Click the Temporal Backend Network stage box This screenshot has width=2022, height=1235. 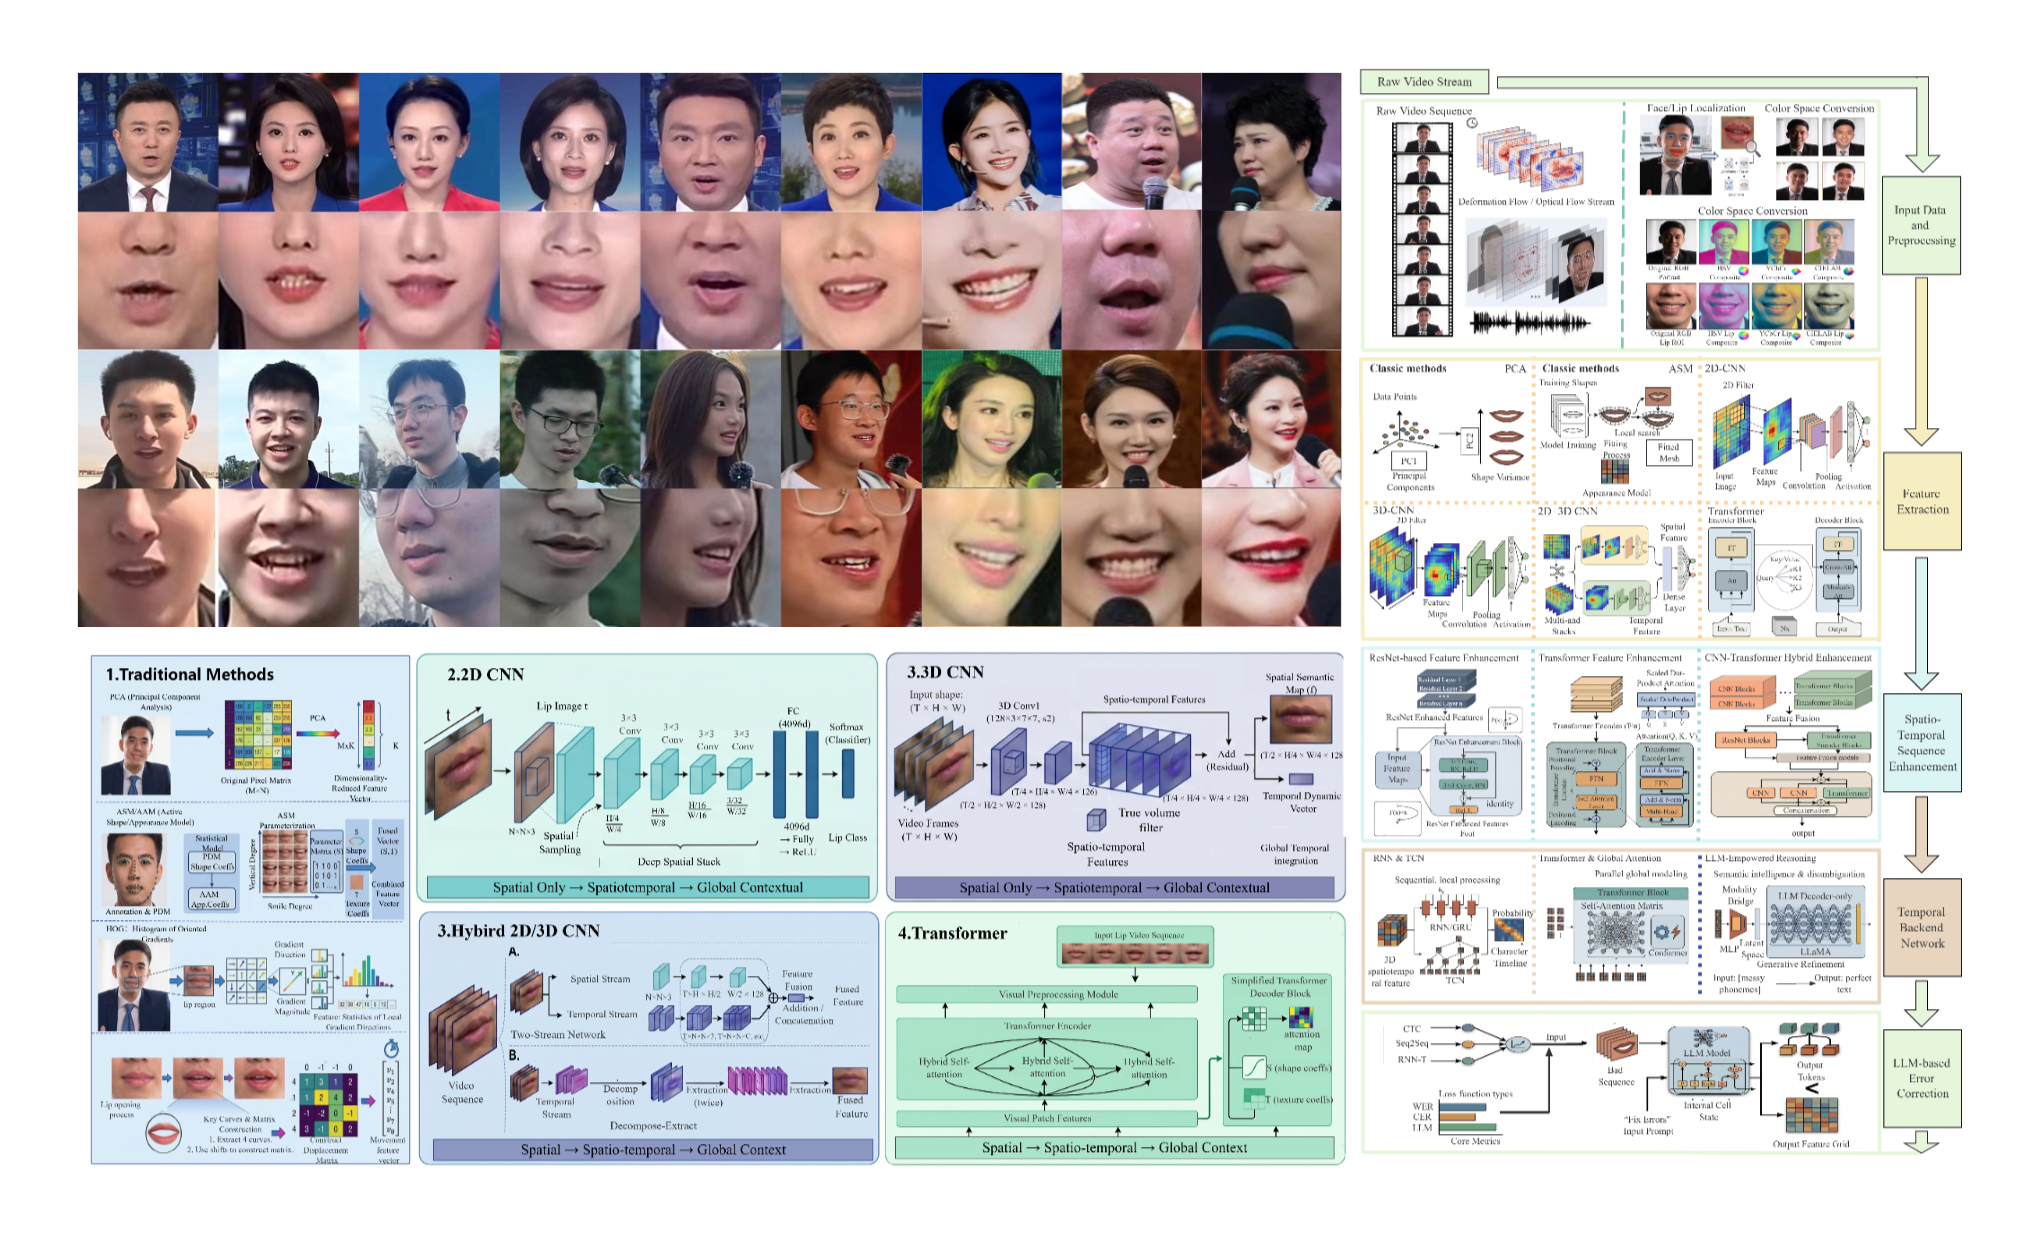coord(1922,927)
